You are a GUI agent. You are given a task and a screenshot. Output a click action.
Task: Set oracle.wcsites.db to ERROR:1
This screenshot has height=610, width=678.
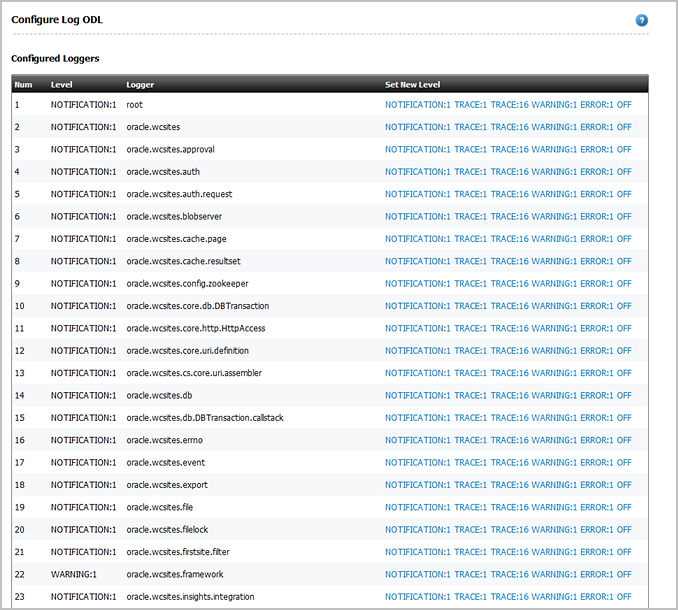pos(597,396)
